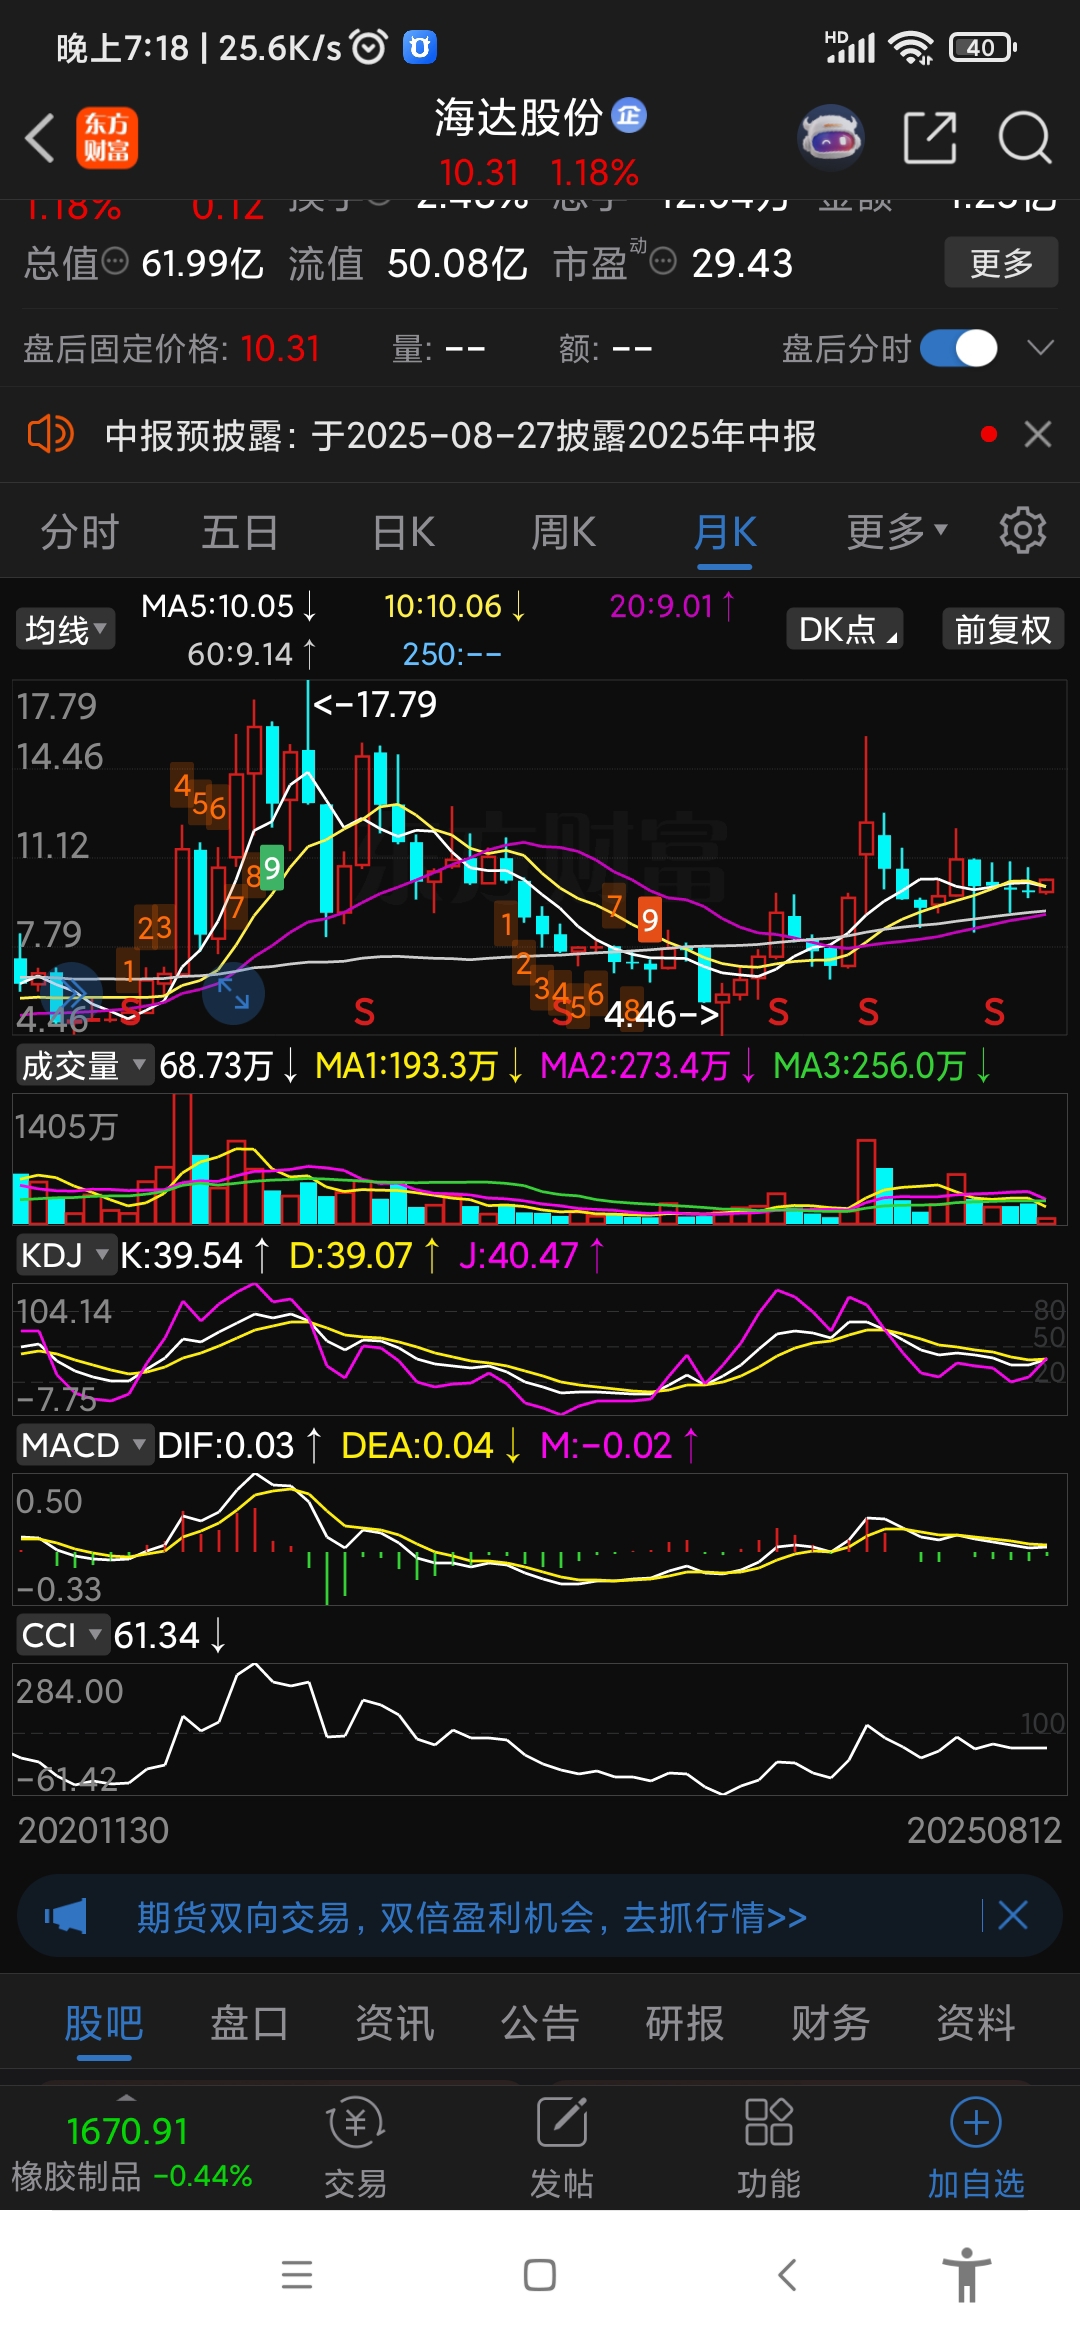Tap the start date 20201130 label
Viewport: 1080px width, 2340px height.
[93, 1830]
